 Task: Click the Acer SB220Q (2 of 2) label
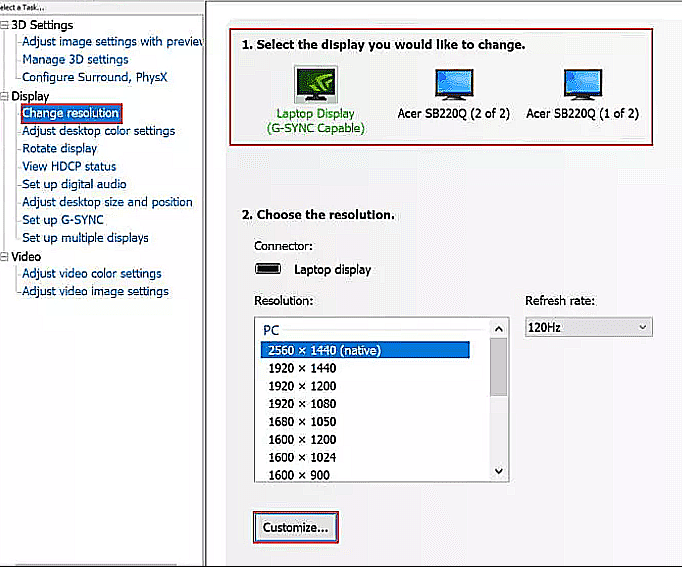pos(454,113)
